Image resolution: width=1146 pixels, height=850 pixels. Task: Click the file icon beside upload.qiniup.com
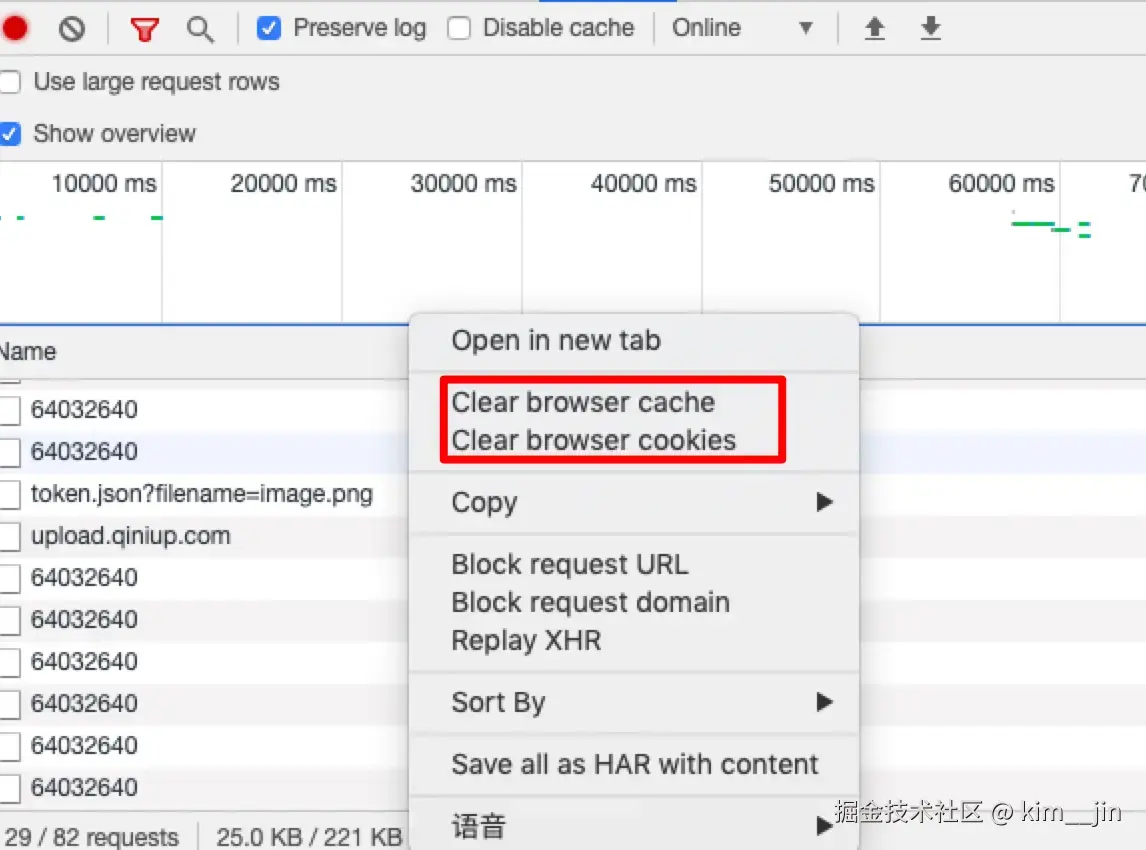(x=10, y=536)
